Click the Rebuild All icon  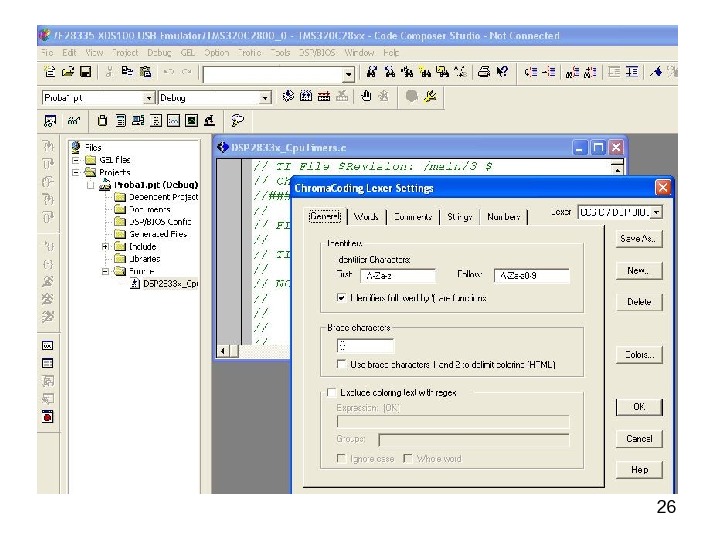(x=324, y=96)
